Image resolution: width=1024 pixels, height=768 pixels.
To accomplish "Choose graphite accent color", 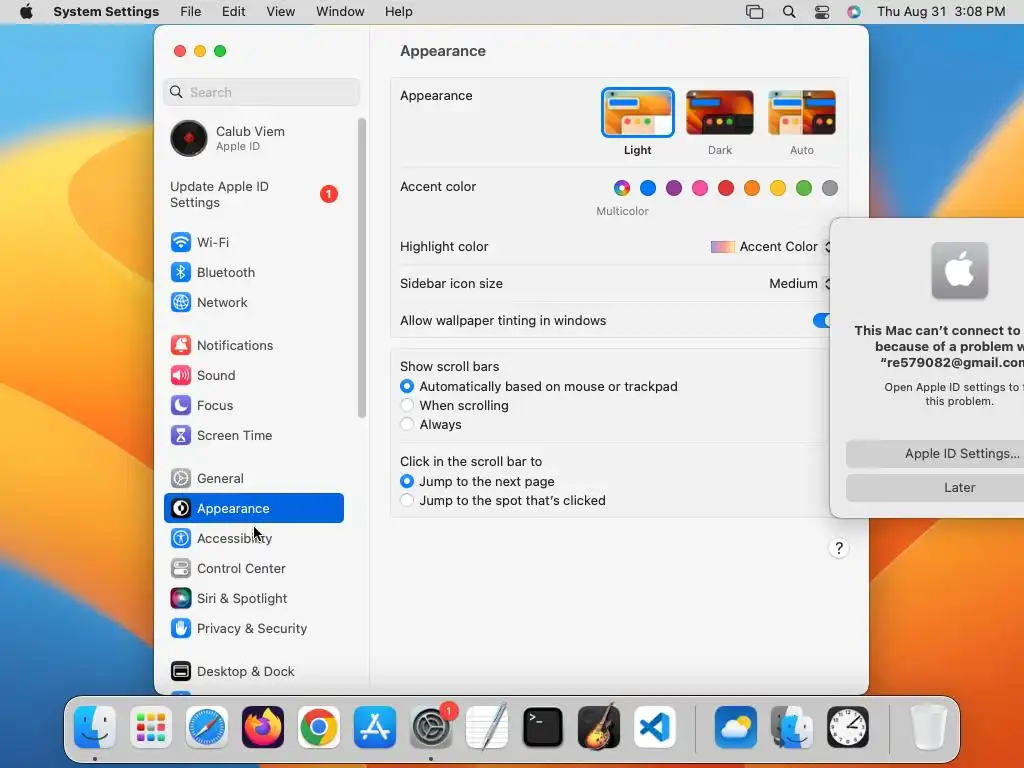I will pyautogui.click(x=830, y=188).
